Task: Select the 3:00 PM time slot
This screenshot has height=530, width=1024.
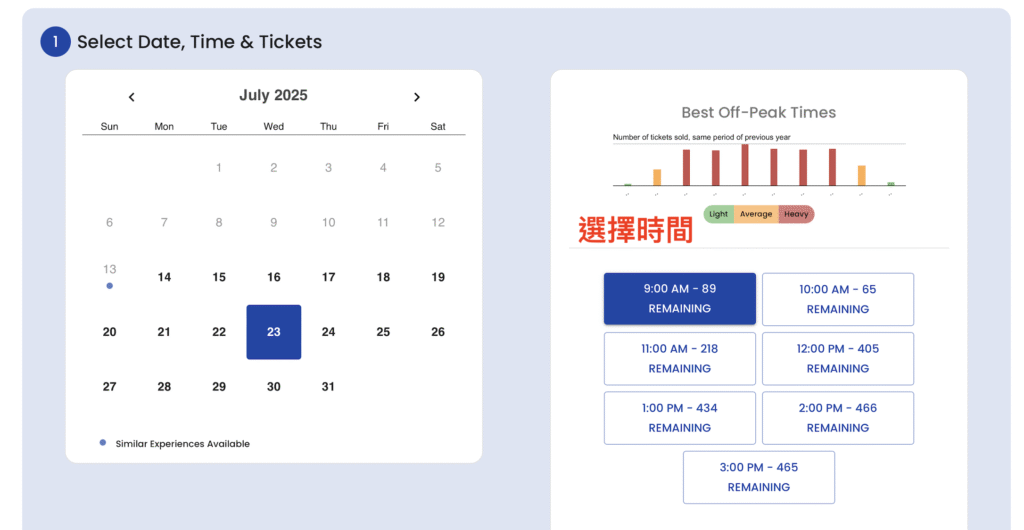Action: [x=758, y=477]
